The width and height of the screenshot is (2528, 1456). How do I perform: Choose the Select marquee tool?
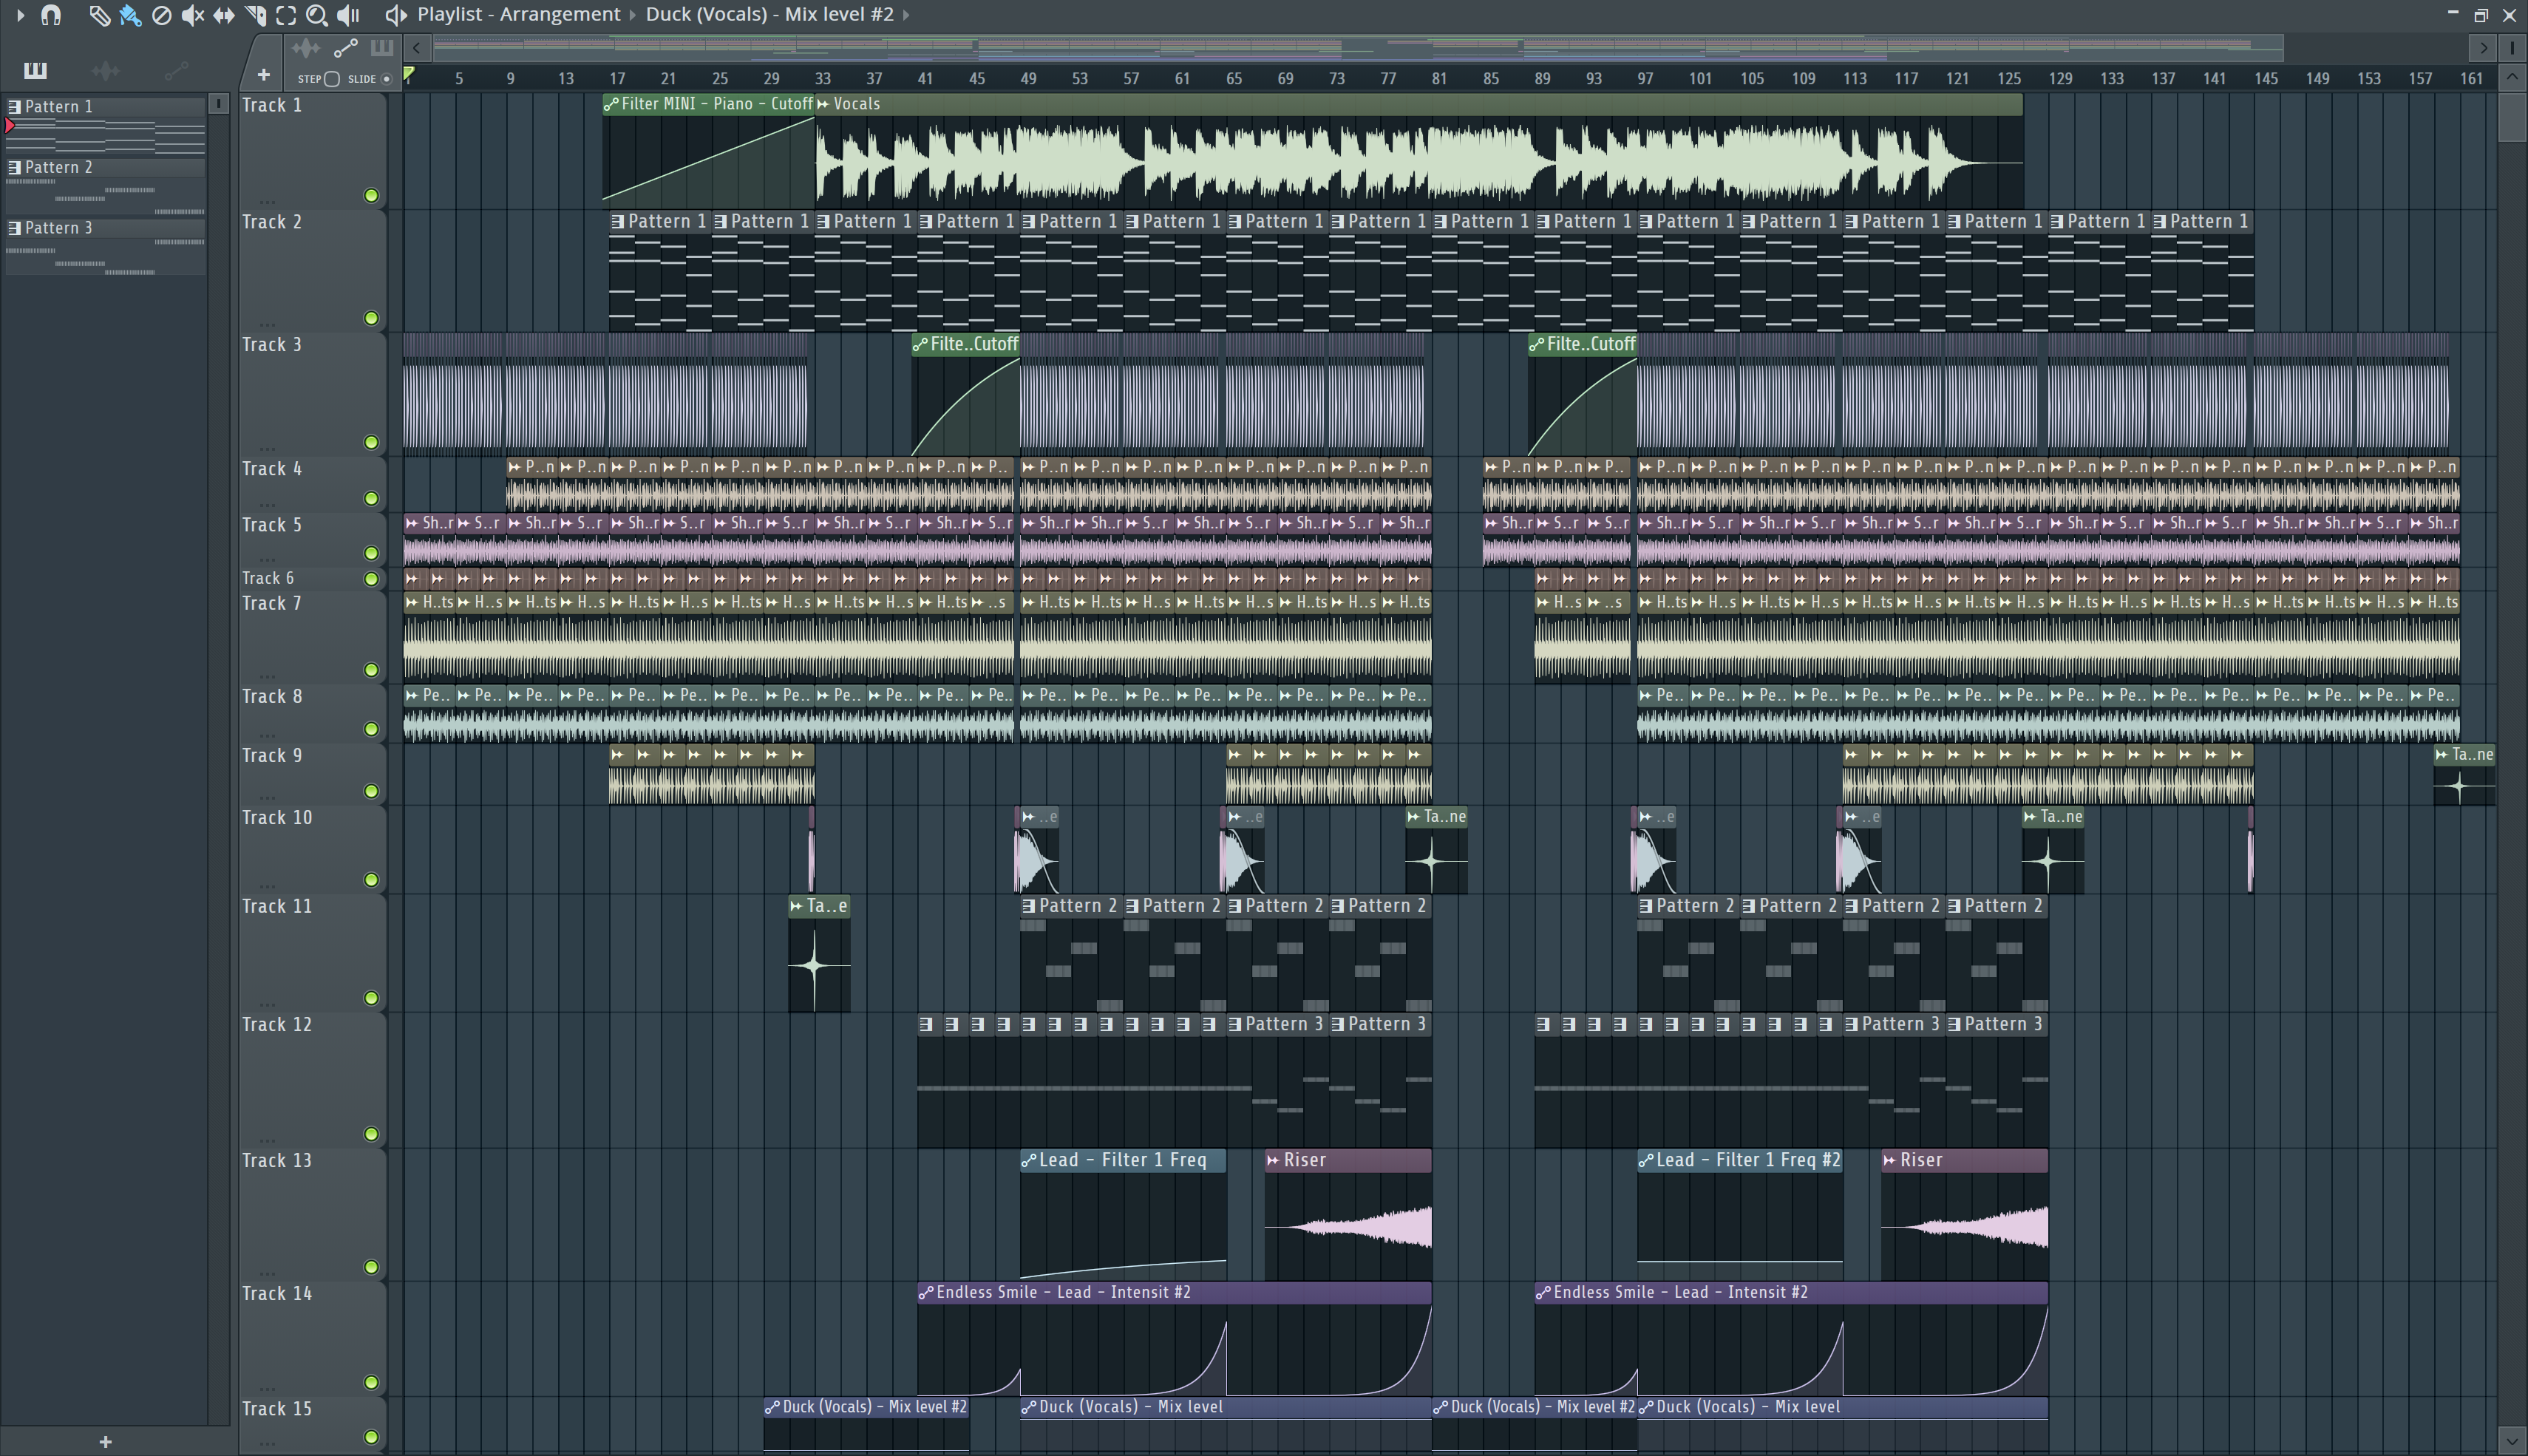286,15
